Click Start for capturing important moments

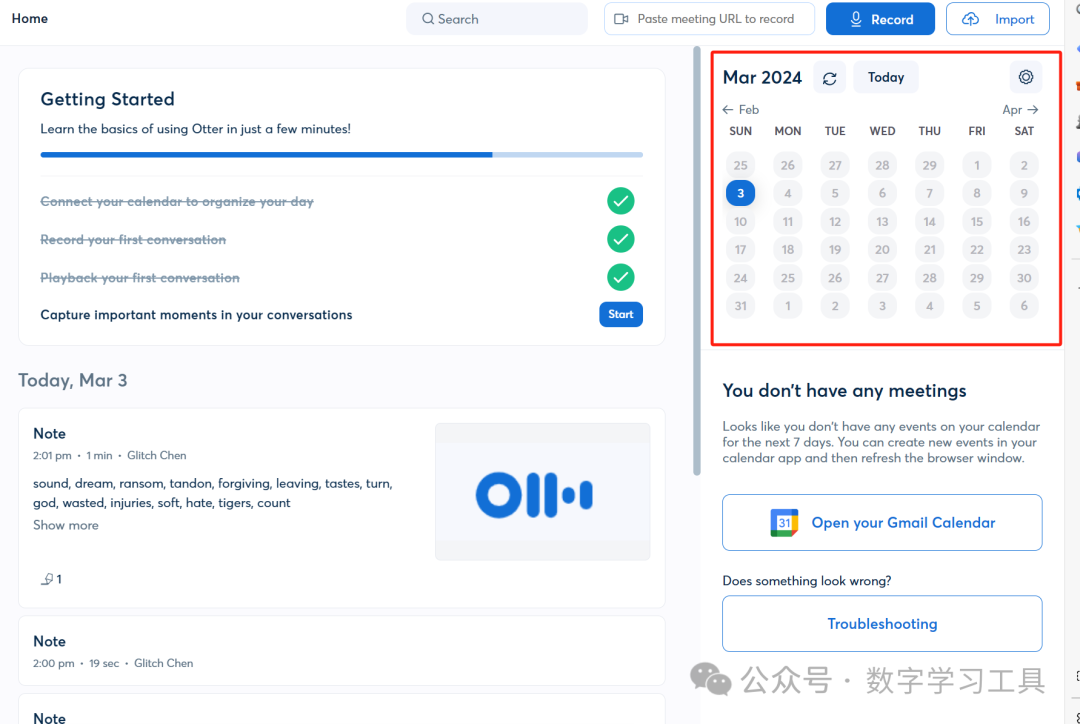coord(621,314)
